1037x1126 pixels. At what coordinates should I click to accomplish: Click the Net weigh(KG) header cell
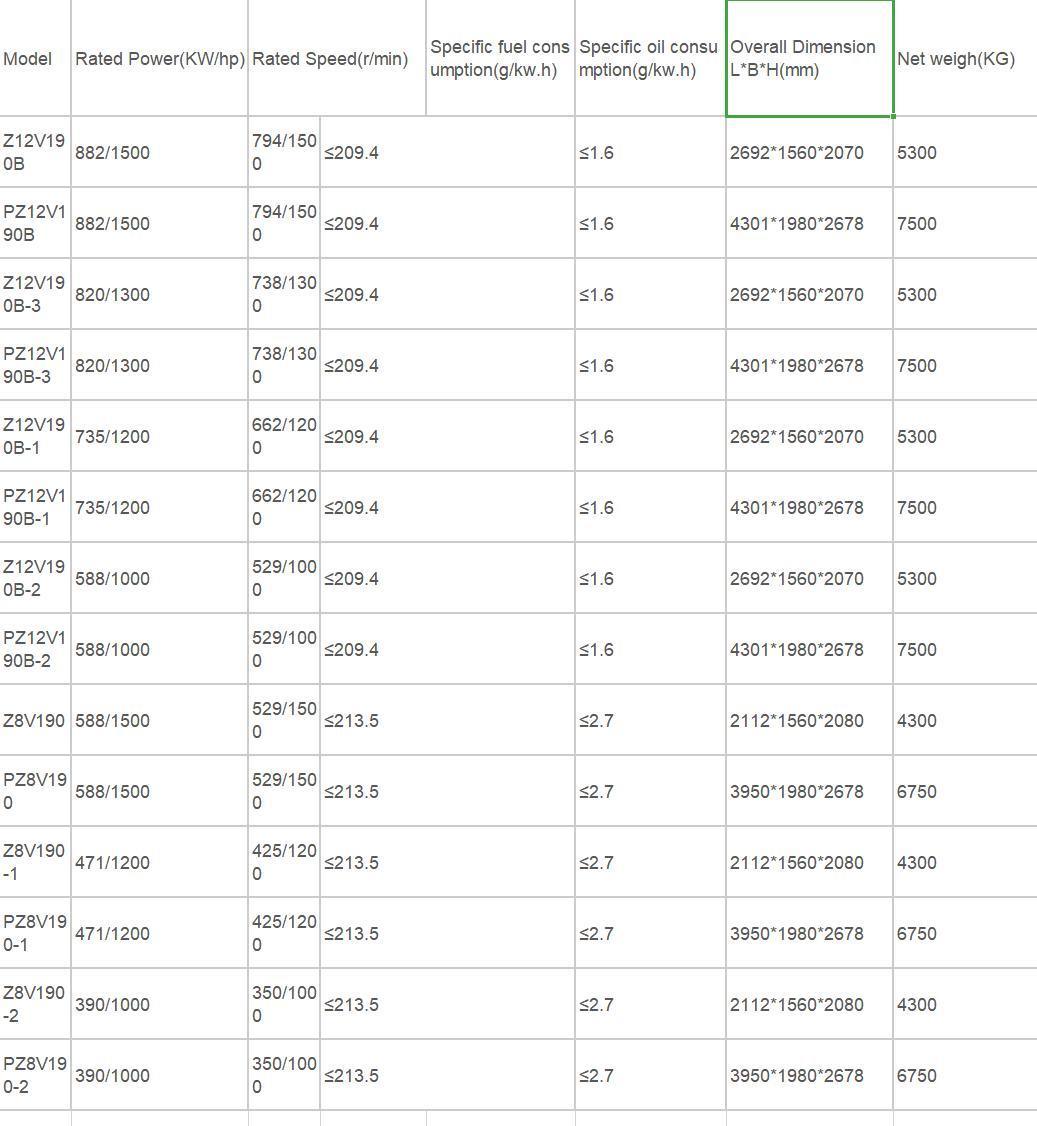tap(955, 59)
